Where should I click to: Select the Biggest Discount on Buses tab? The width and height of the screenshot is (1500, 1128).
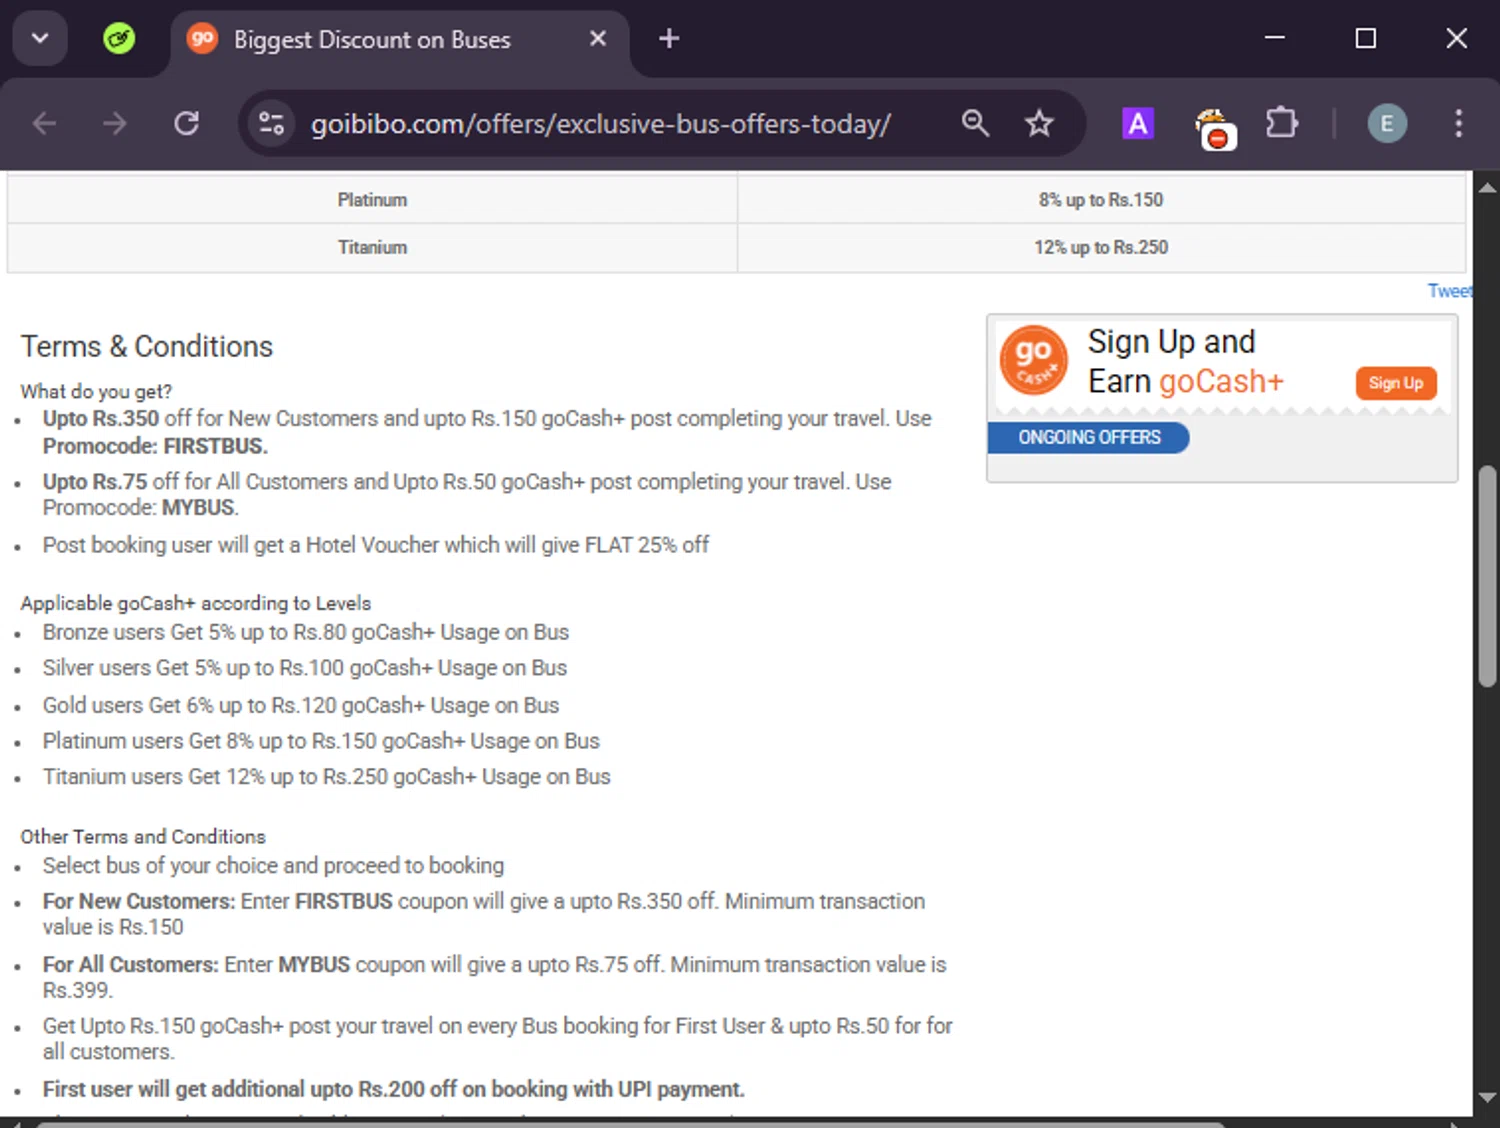tap(398, 40)
